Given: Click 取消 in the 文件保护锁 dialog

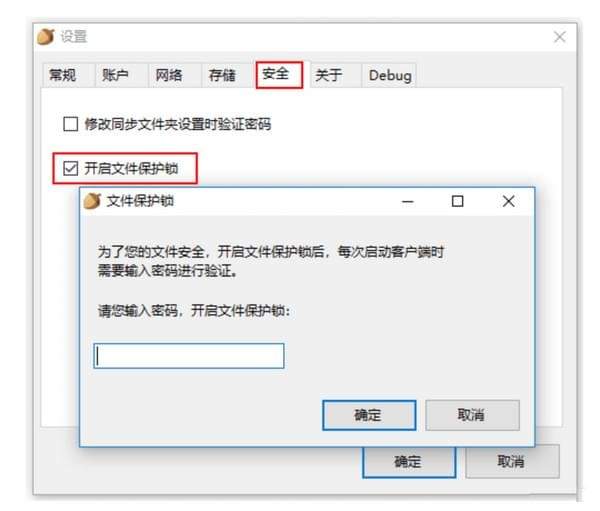Looking at the screenshot, I should (473, 415).
